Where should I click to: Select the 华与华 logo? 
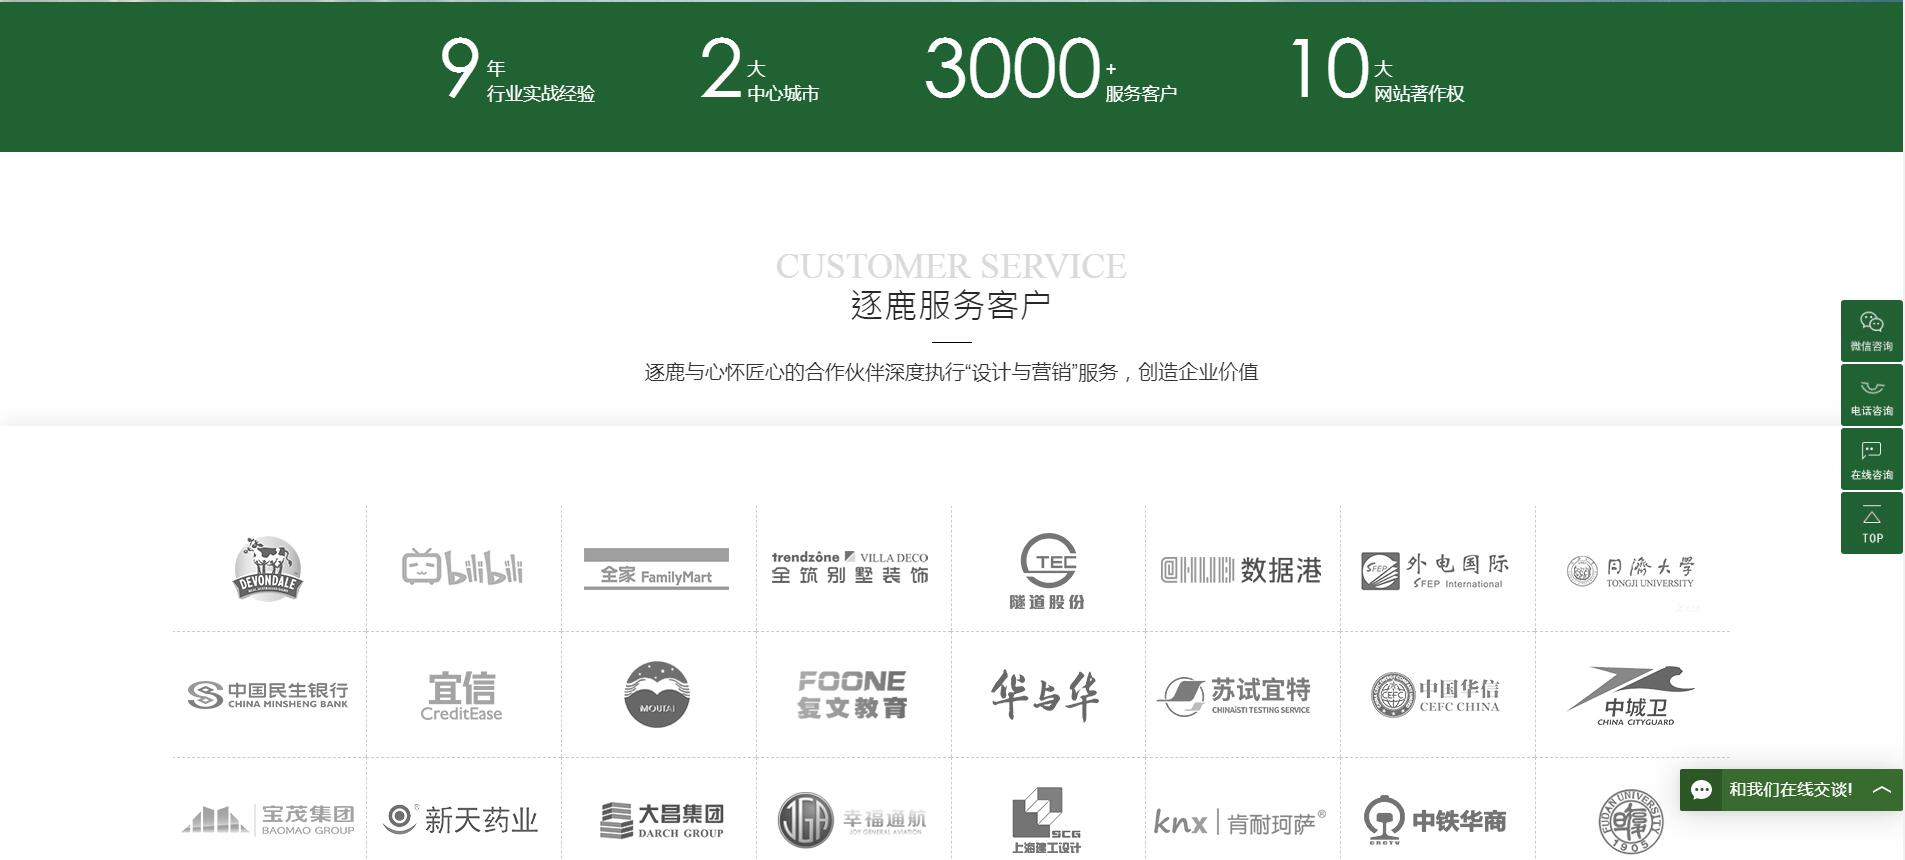(1046, 695)
